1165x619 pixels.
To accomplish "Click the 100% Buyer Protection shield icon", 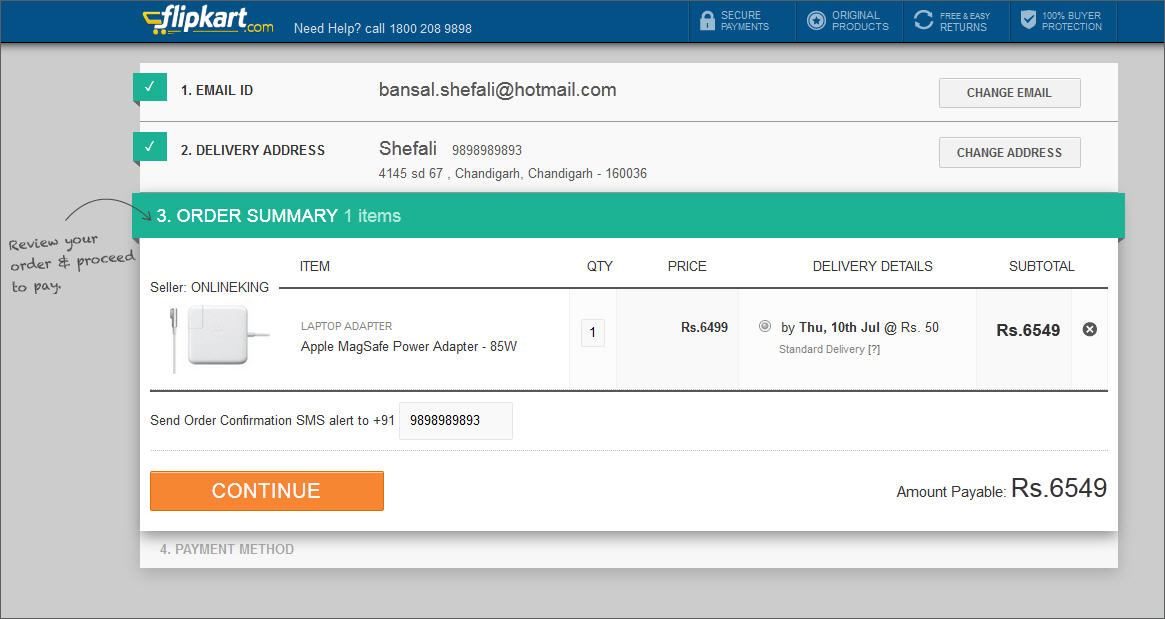I will pos(1028,21).
